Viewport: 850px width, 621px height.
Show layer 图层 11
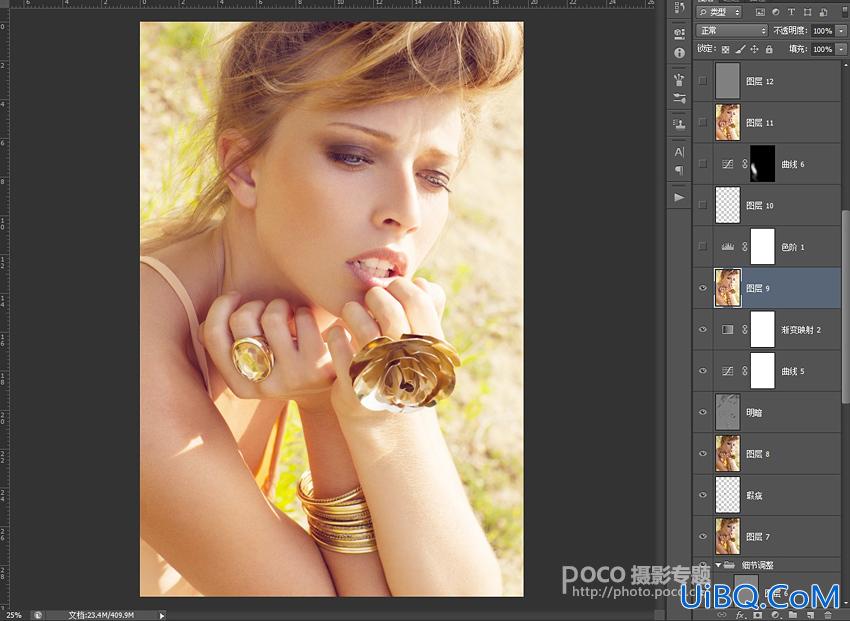pos(703,122)
